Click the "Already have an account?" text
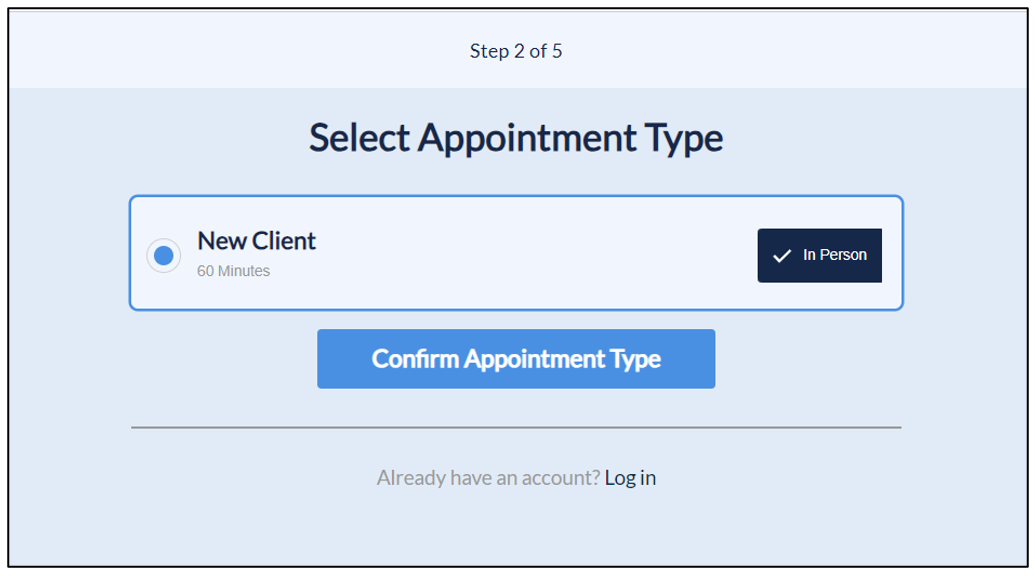 (x=488, y=478)
